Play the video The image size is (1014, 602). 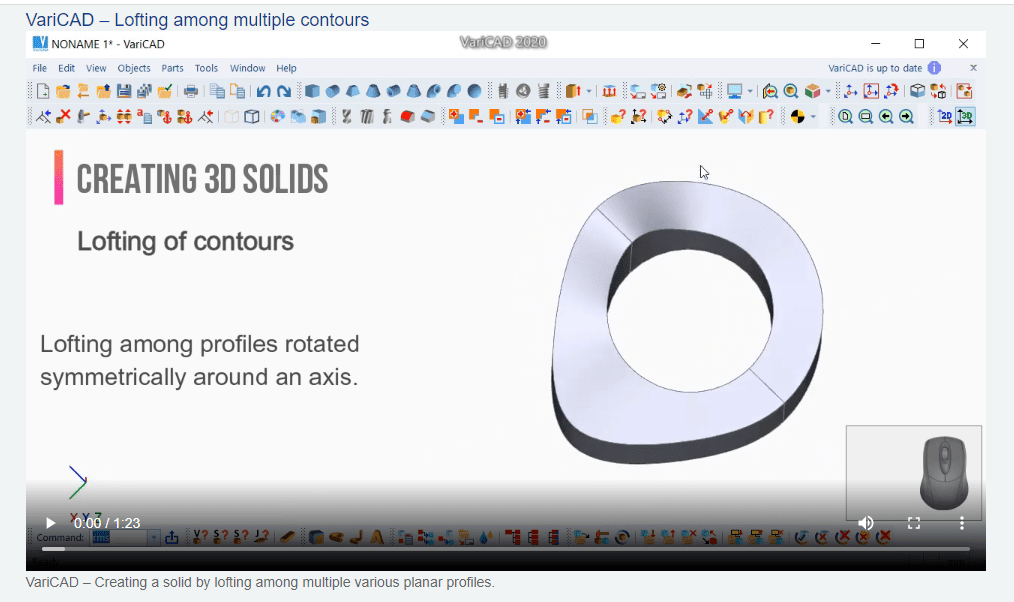pos(50,522)
